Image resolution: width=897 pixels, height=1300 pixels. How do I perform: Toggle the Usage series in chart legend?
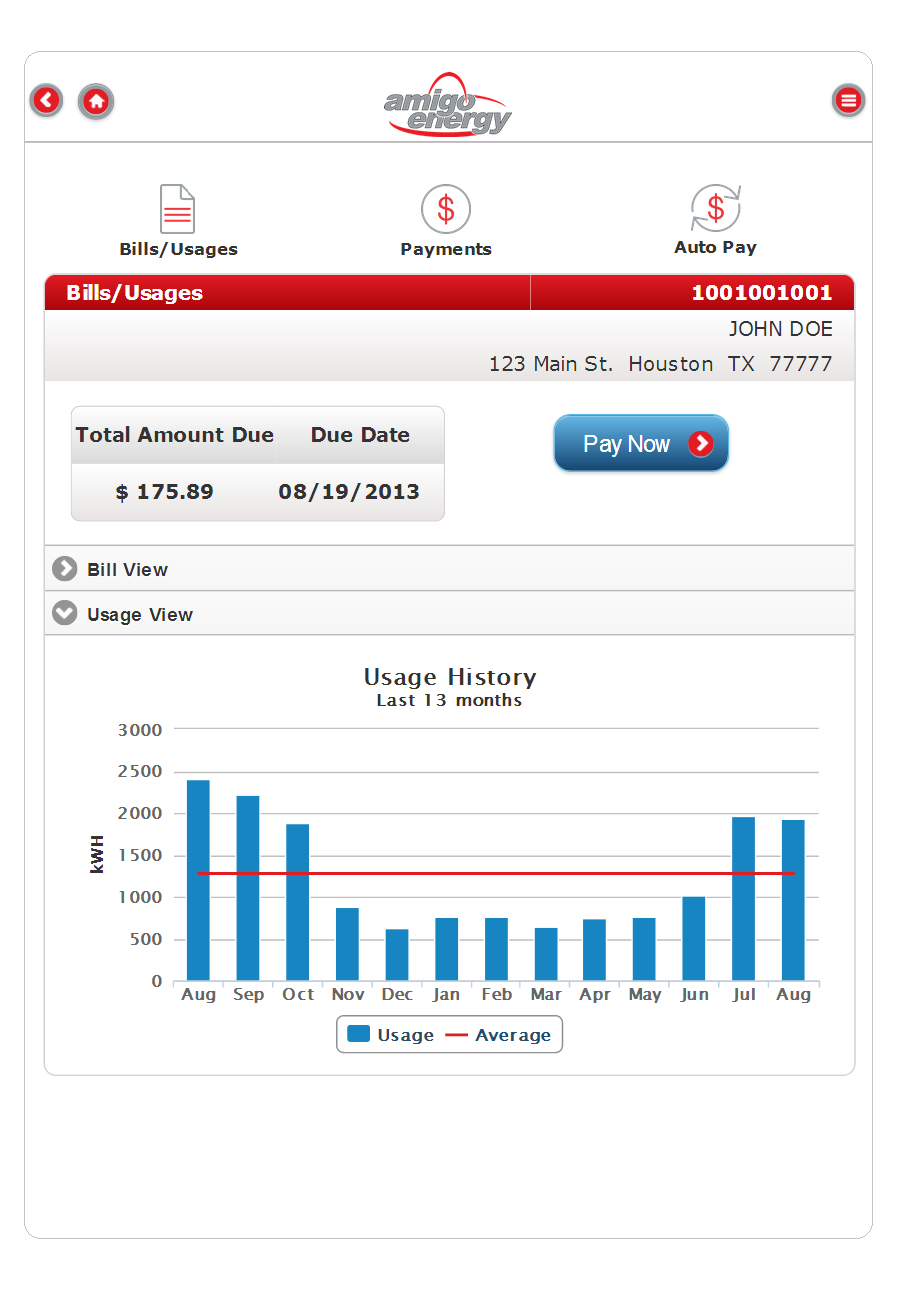click(391, 1035)
